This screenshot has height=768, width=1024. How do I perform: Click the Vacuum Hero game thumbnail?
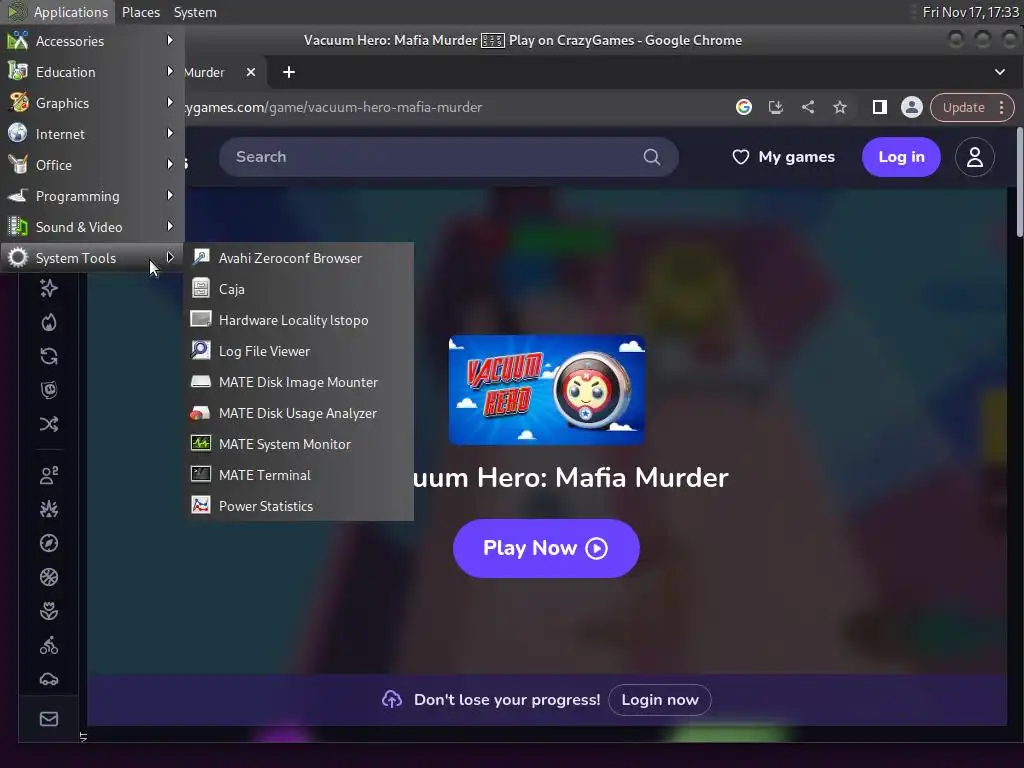(547, 390)
